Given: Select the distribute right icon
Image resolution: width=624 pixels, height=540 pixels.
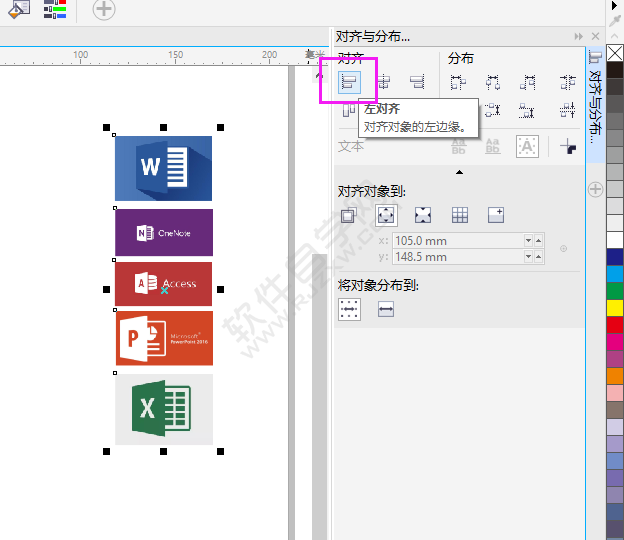Looking at the screenshot, I should coord(527,82).
